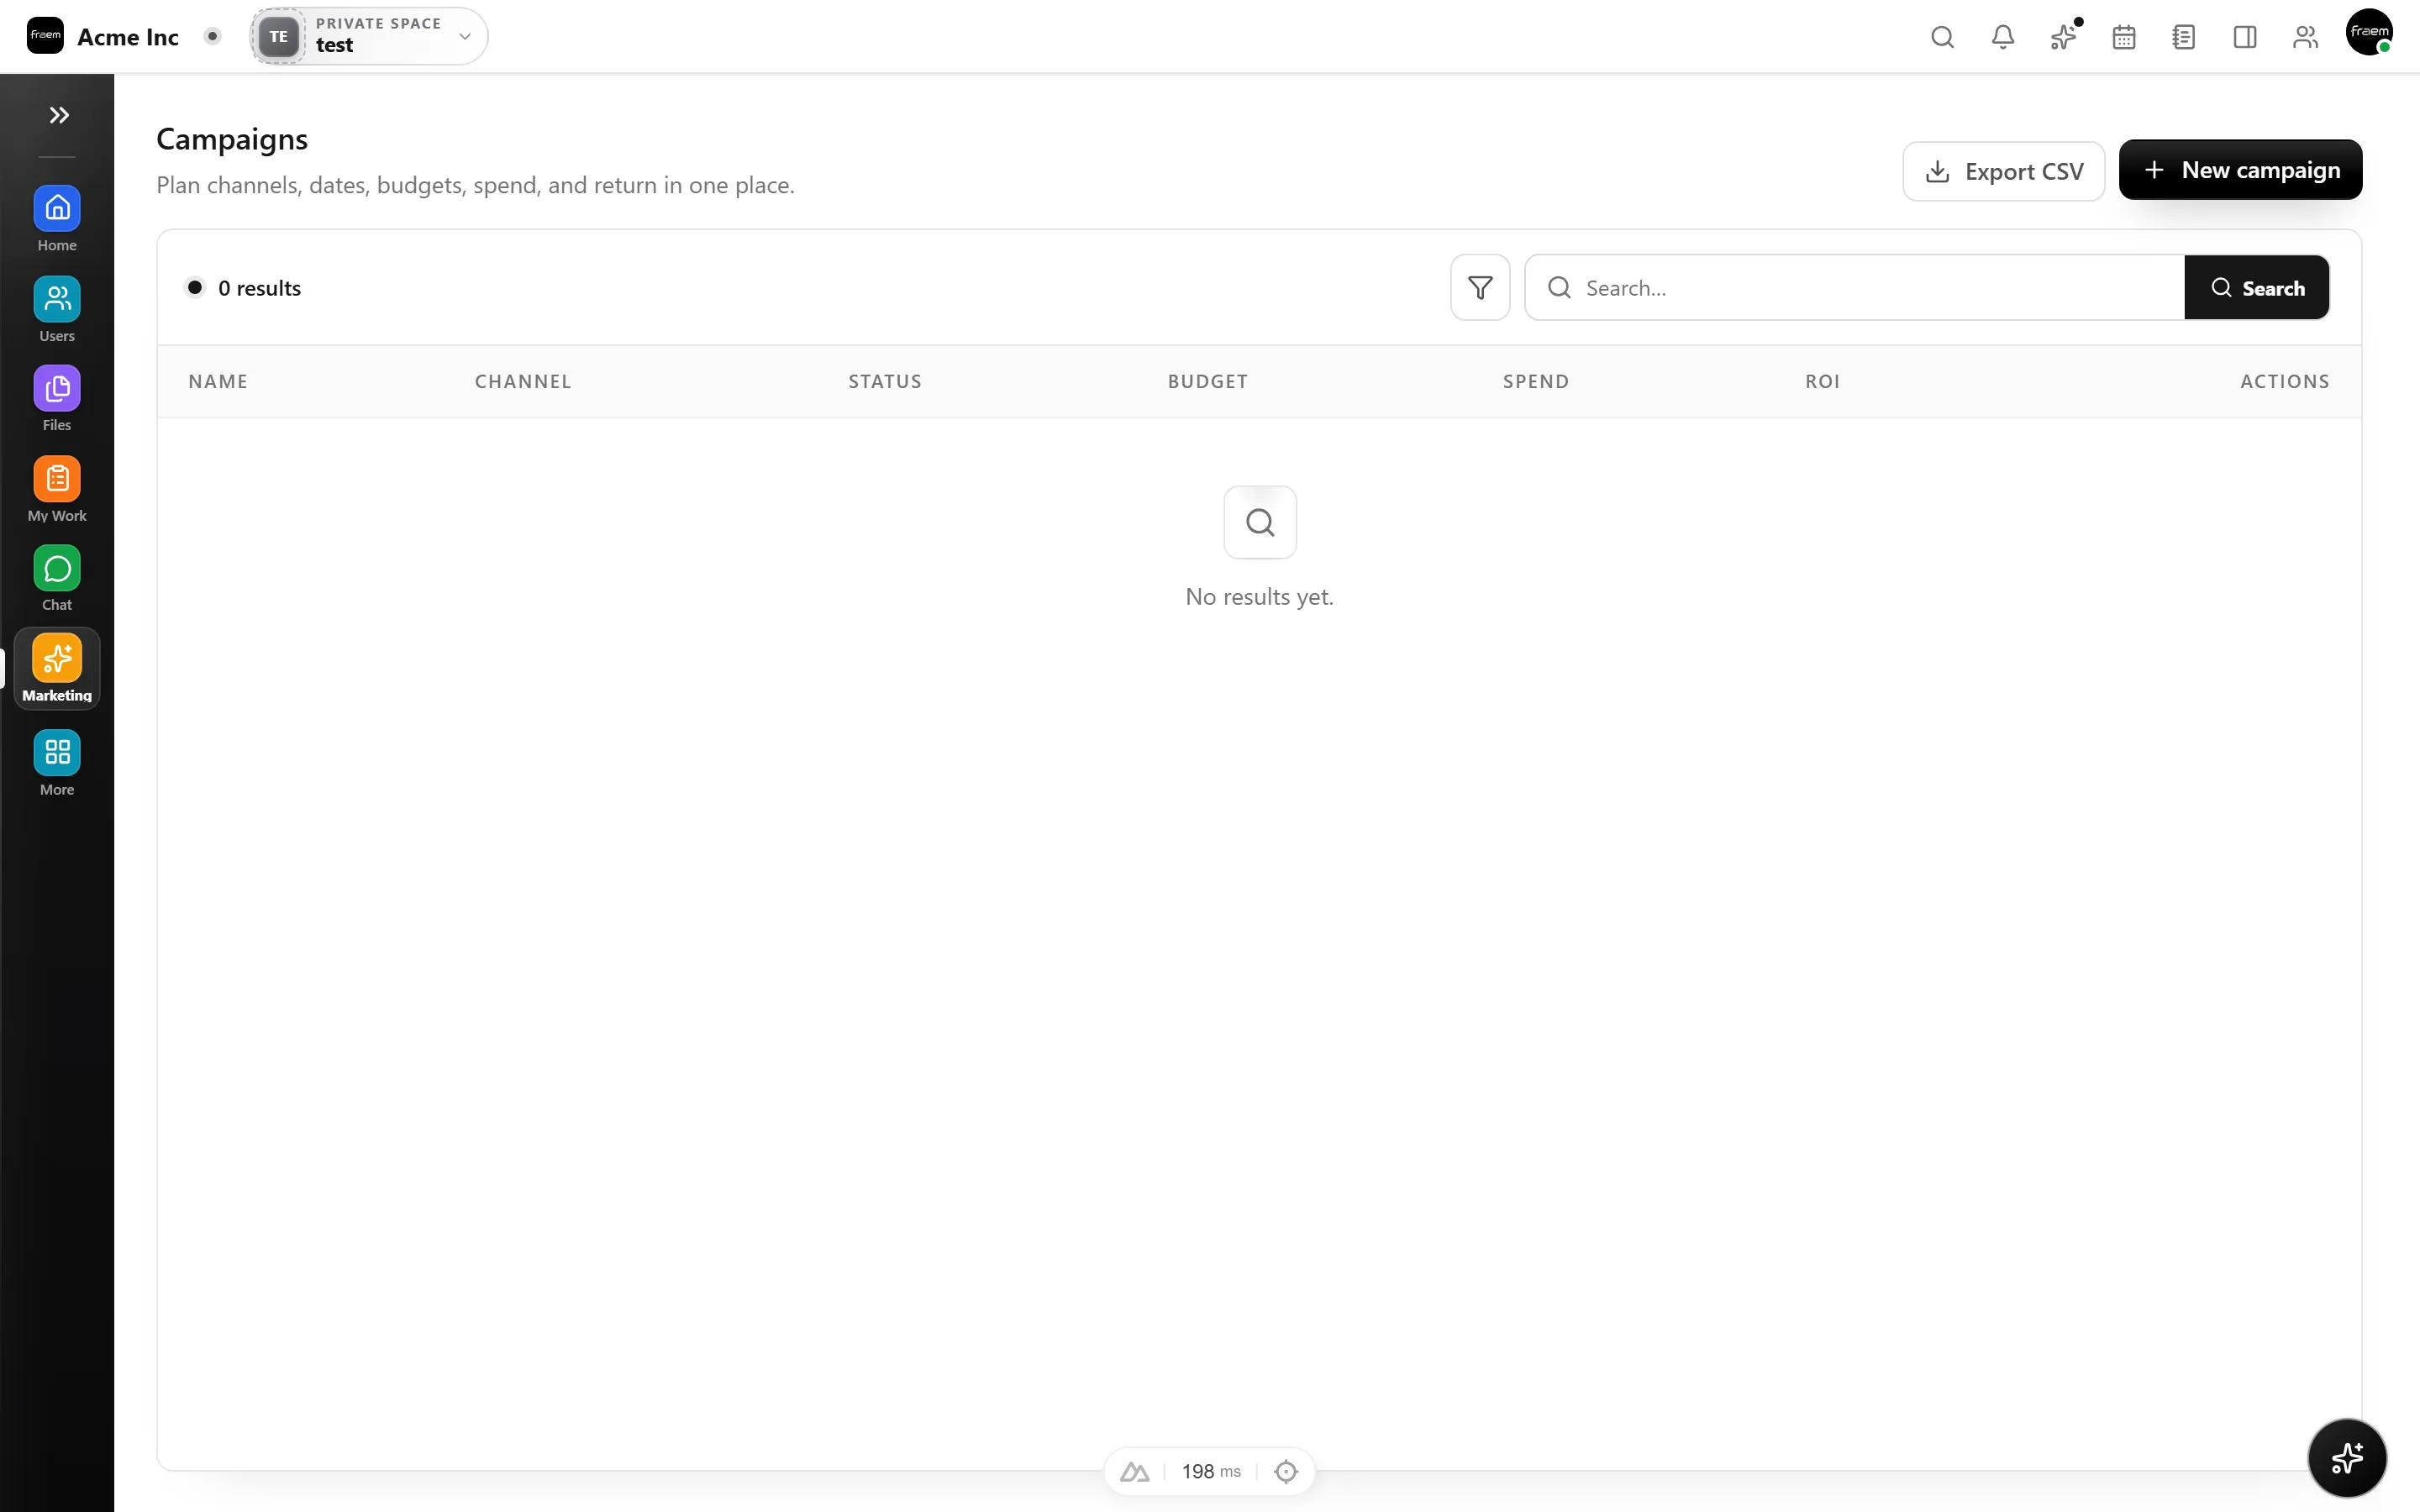Click the Export CSV button

click(x=2003, y=171)
